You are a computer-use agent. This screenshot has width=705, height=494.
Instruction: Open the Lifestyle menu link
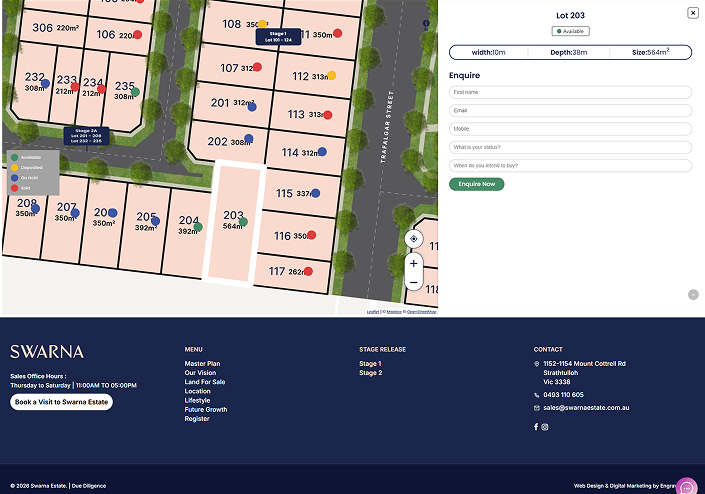(x=197, y=401)
